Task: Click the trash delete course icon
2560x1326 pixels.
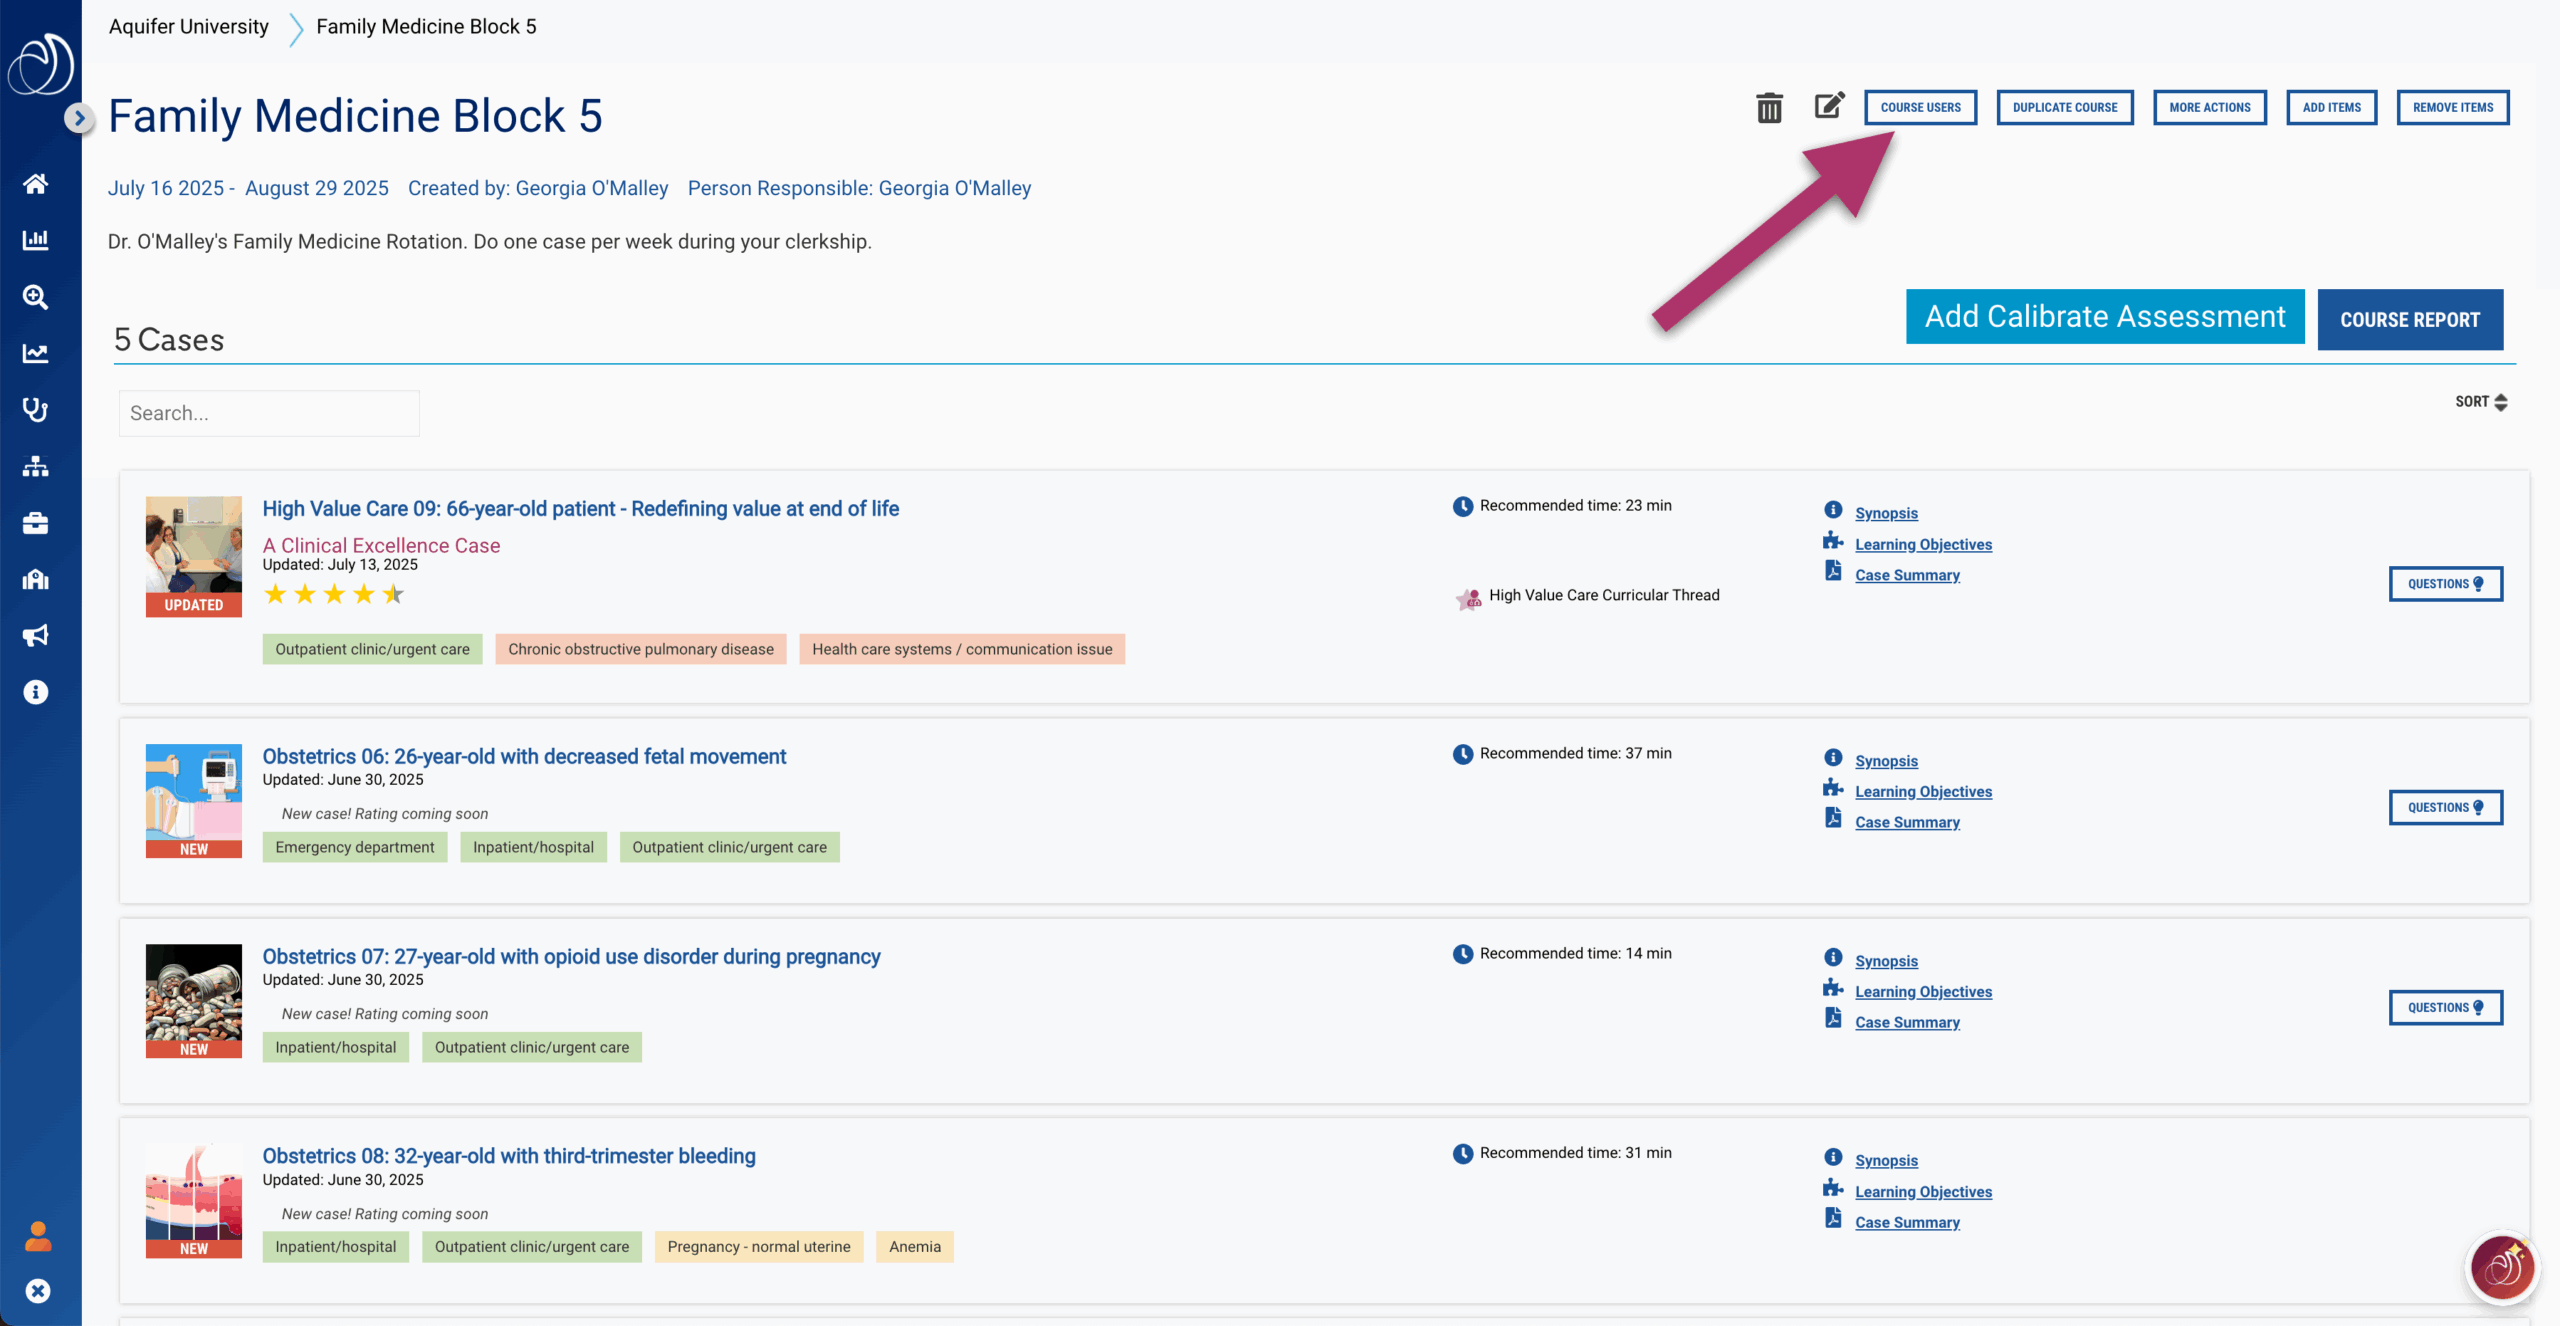Action: (1769, 107)
